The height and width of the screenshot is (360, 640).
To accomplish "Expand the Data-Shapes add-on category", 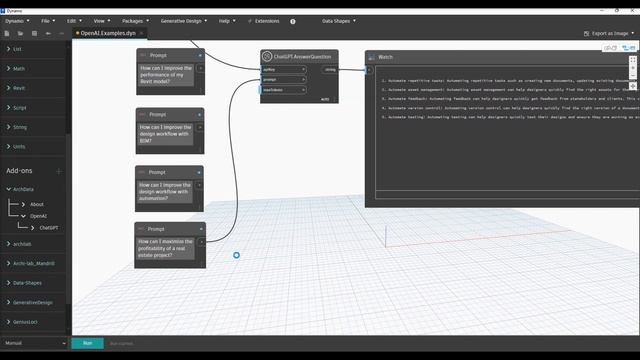I will [x=8, y=282].
